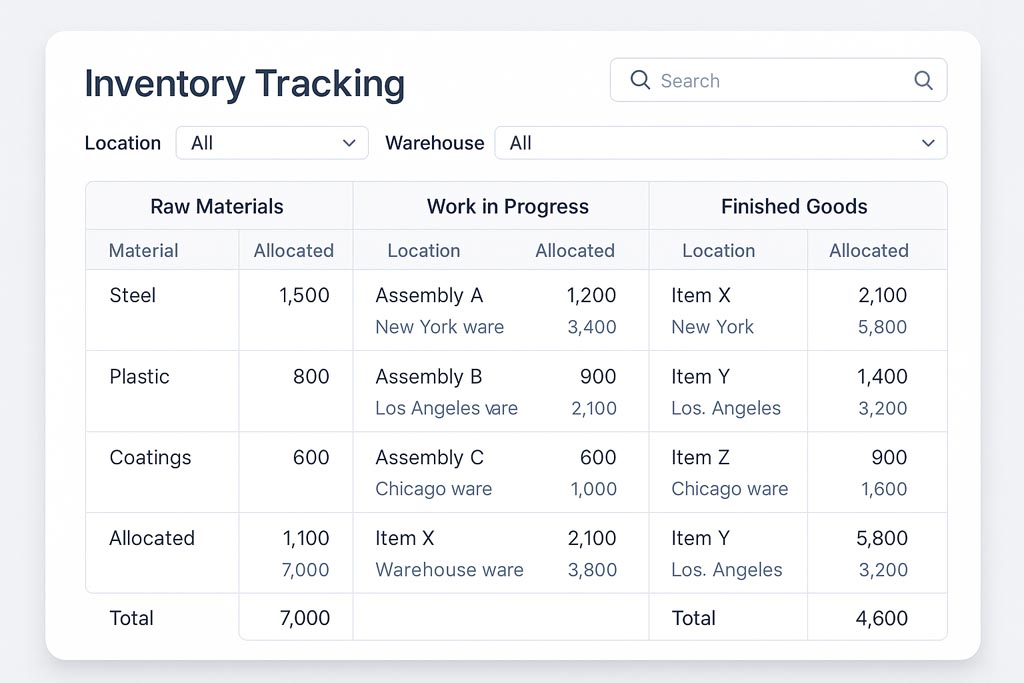Click the 1,600 value
This screenshot has height=683, width=1024.
pyautogui.click(x=884, y=489)
